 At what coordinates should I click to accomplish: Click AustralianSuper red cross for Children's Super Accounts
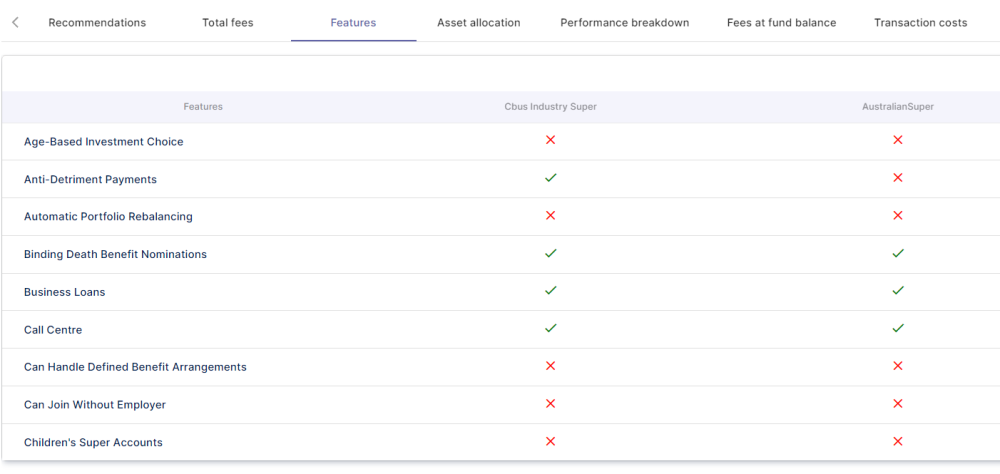(898, 441)
